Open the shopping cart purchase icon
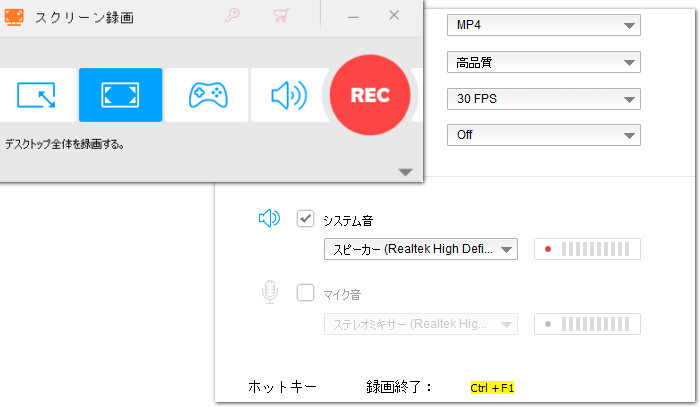Image resolution: width=700 pixels, height=407 pixels. (x=281, y=16)
